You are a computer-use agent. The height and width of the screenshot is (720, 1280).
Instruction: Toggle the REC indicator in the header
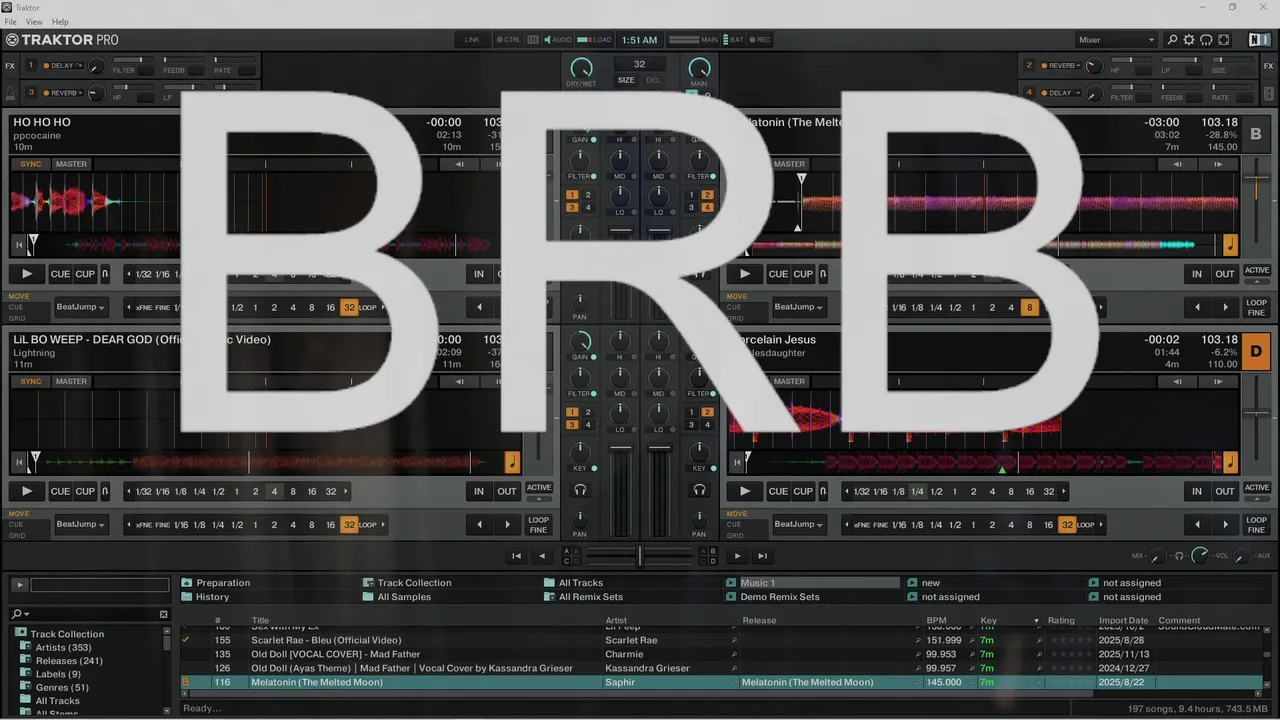pos(759,40)
